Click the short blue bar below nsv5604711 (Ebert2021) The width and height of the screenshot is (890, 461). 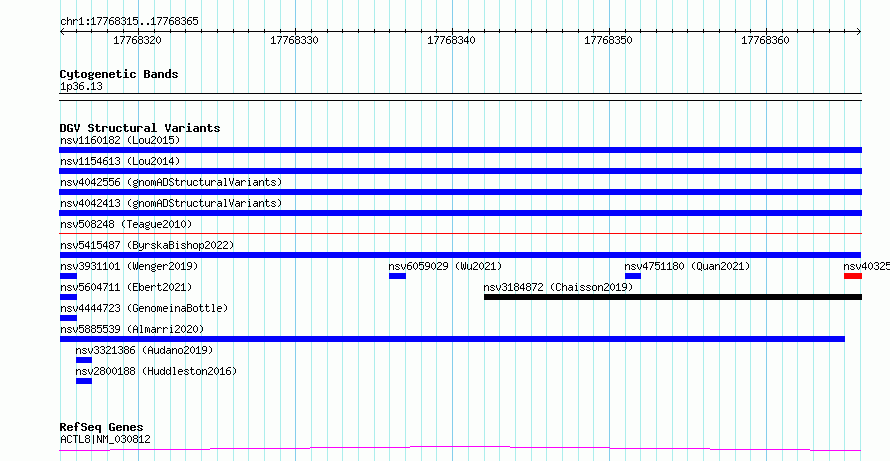68,297
